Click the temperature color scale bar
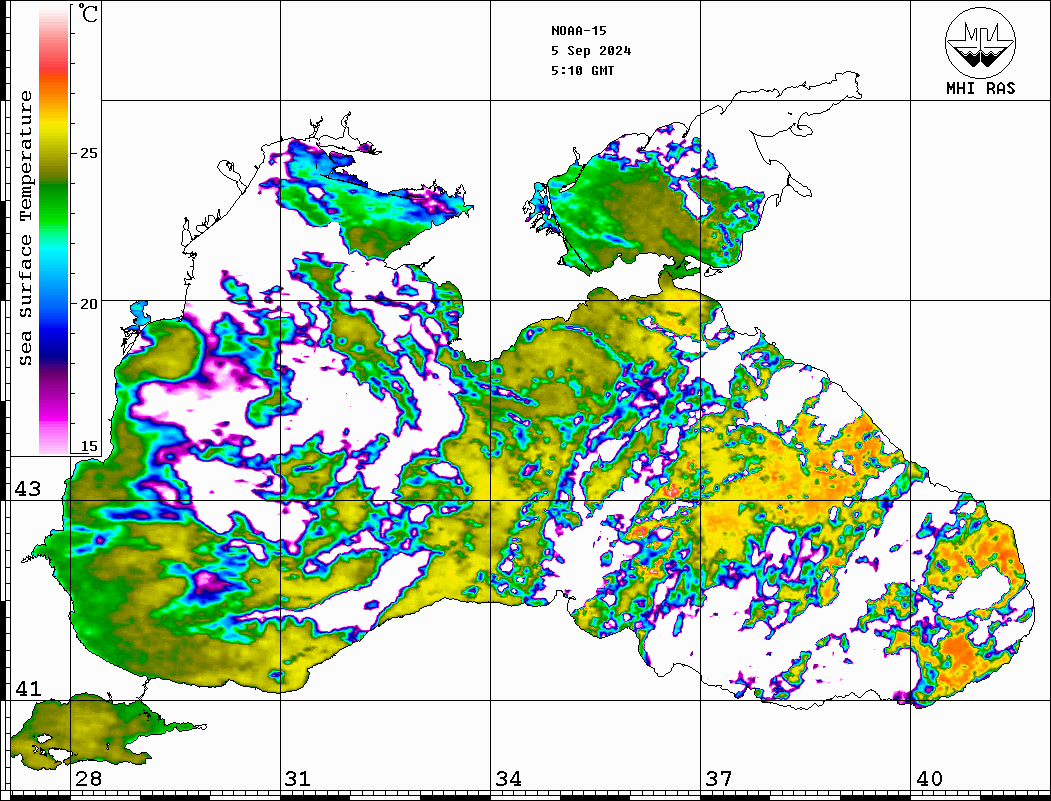 pos(54,230)
